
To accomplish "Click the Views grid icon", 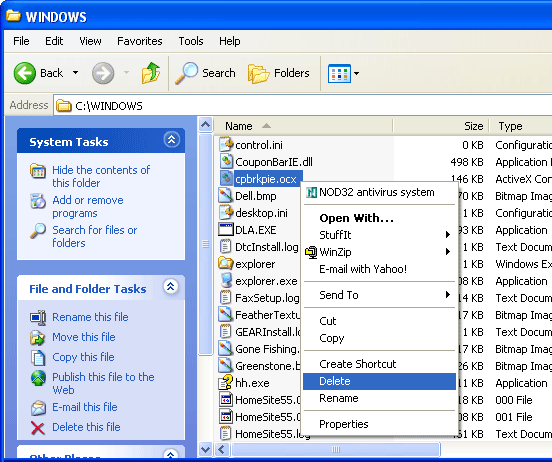I will (339, 73).
